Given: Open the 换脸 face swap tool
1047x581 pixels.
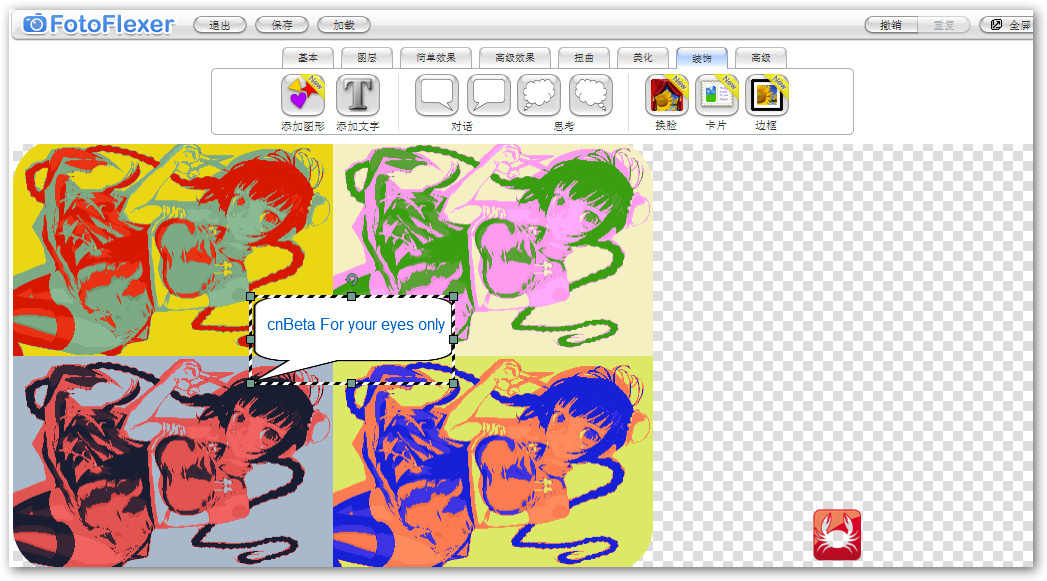Looking at the screenshot, I should click(x=666, y=95).
